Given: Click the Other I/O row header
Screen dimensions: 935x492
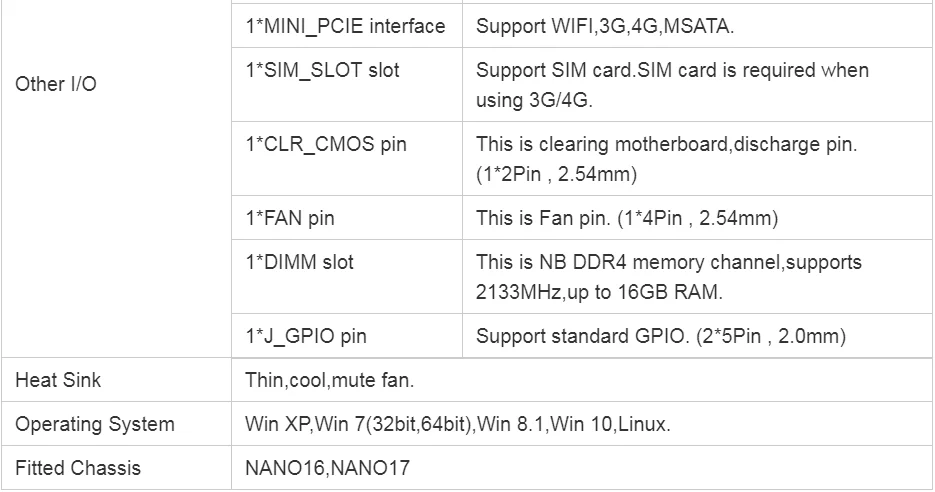Looking at the screenshot, I should (x=56, y=84).
